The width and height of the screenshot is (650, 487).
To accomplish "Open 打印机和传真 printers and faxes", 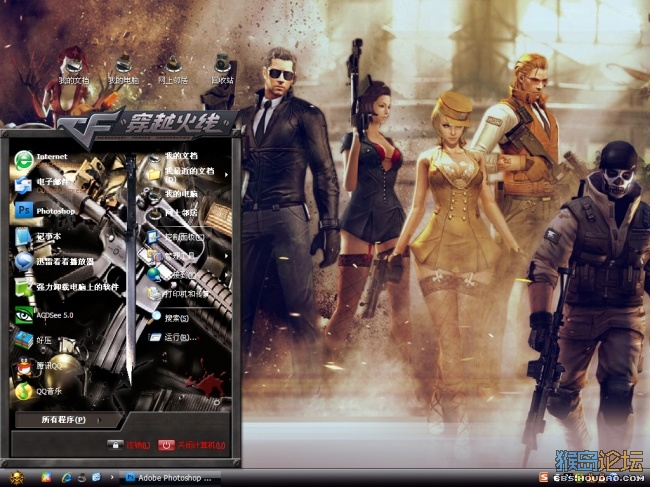I will pos(179,293).
